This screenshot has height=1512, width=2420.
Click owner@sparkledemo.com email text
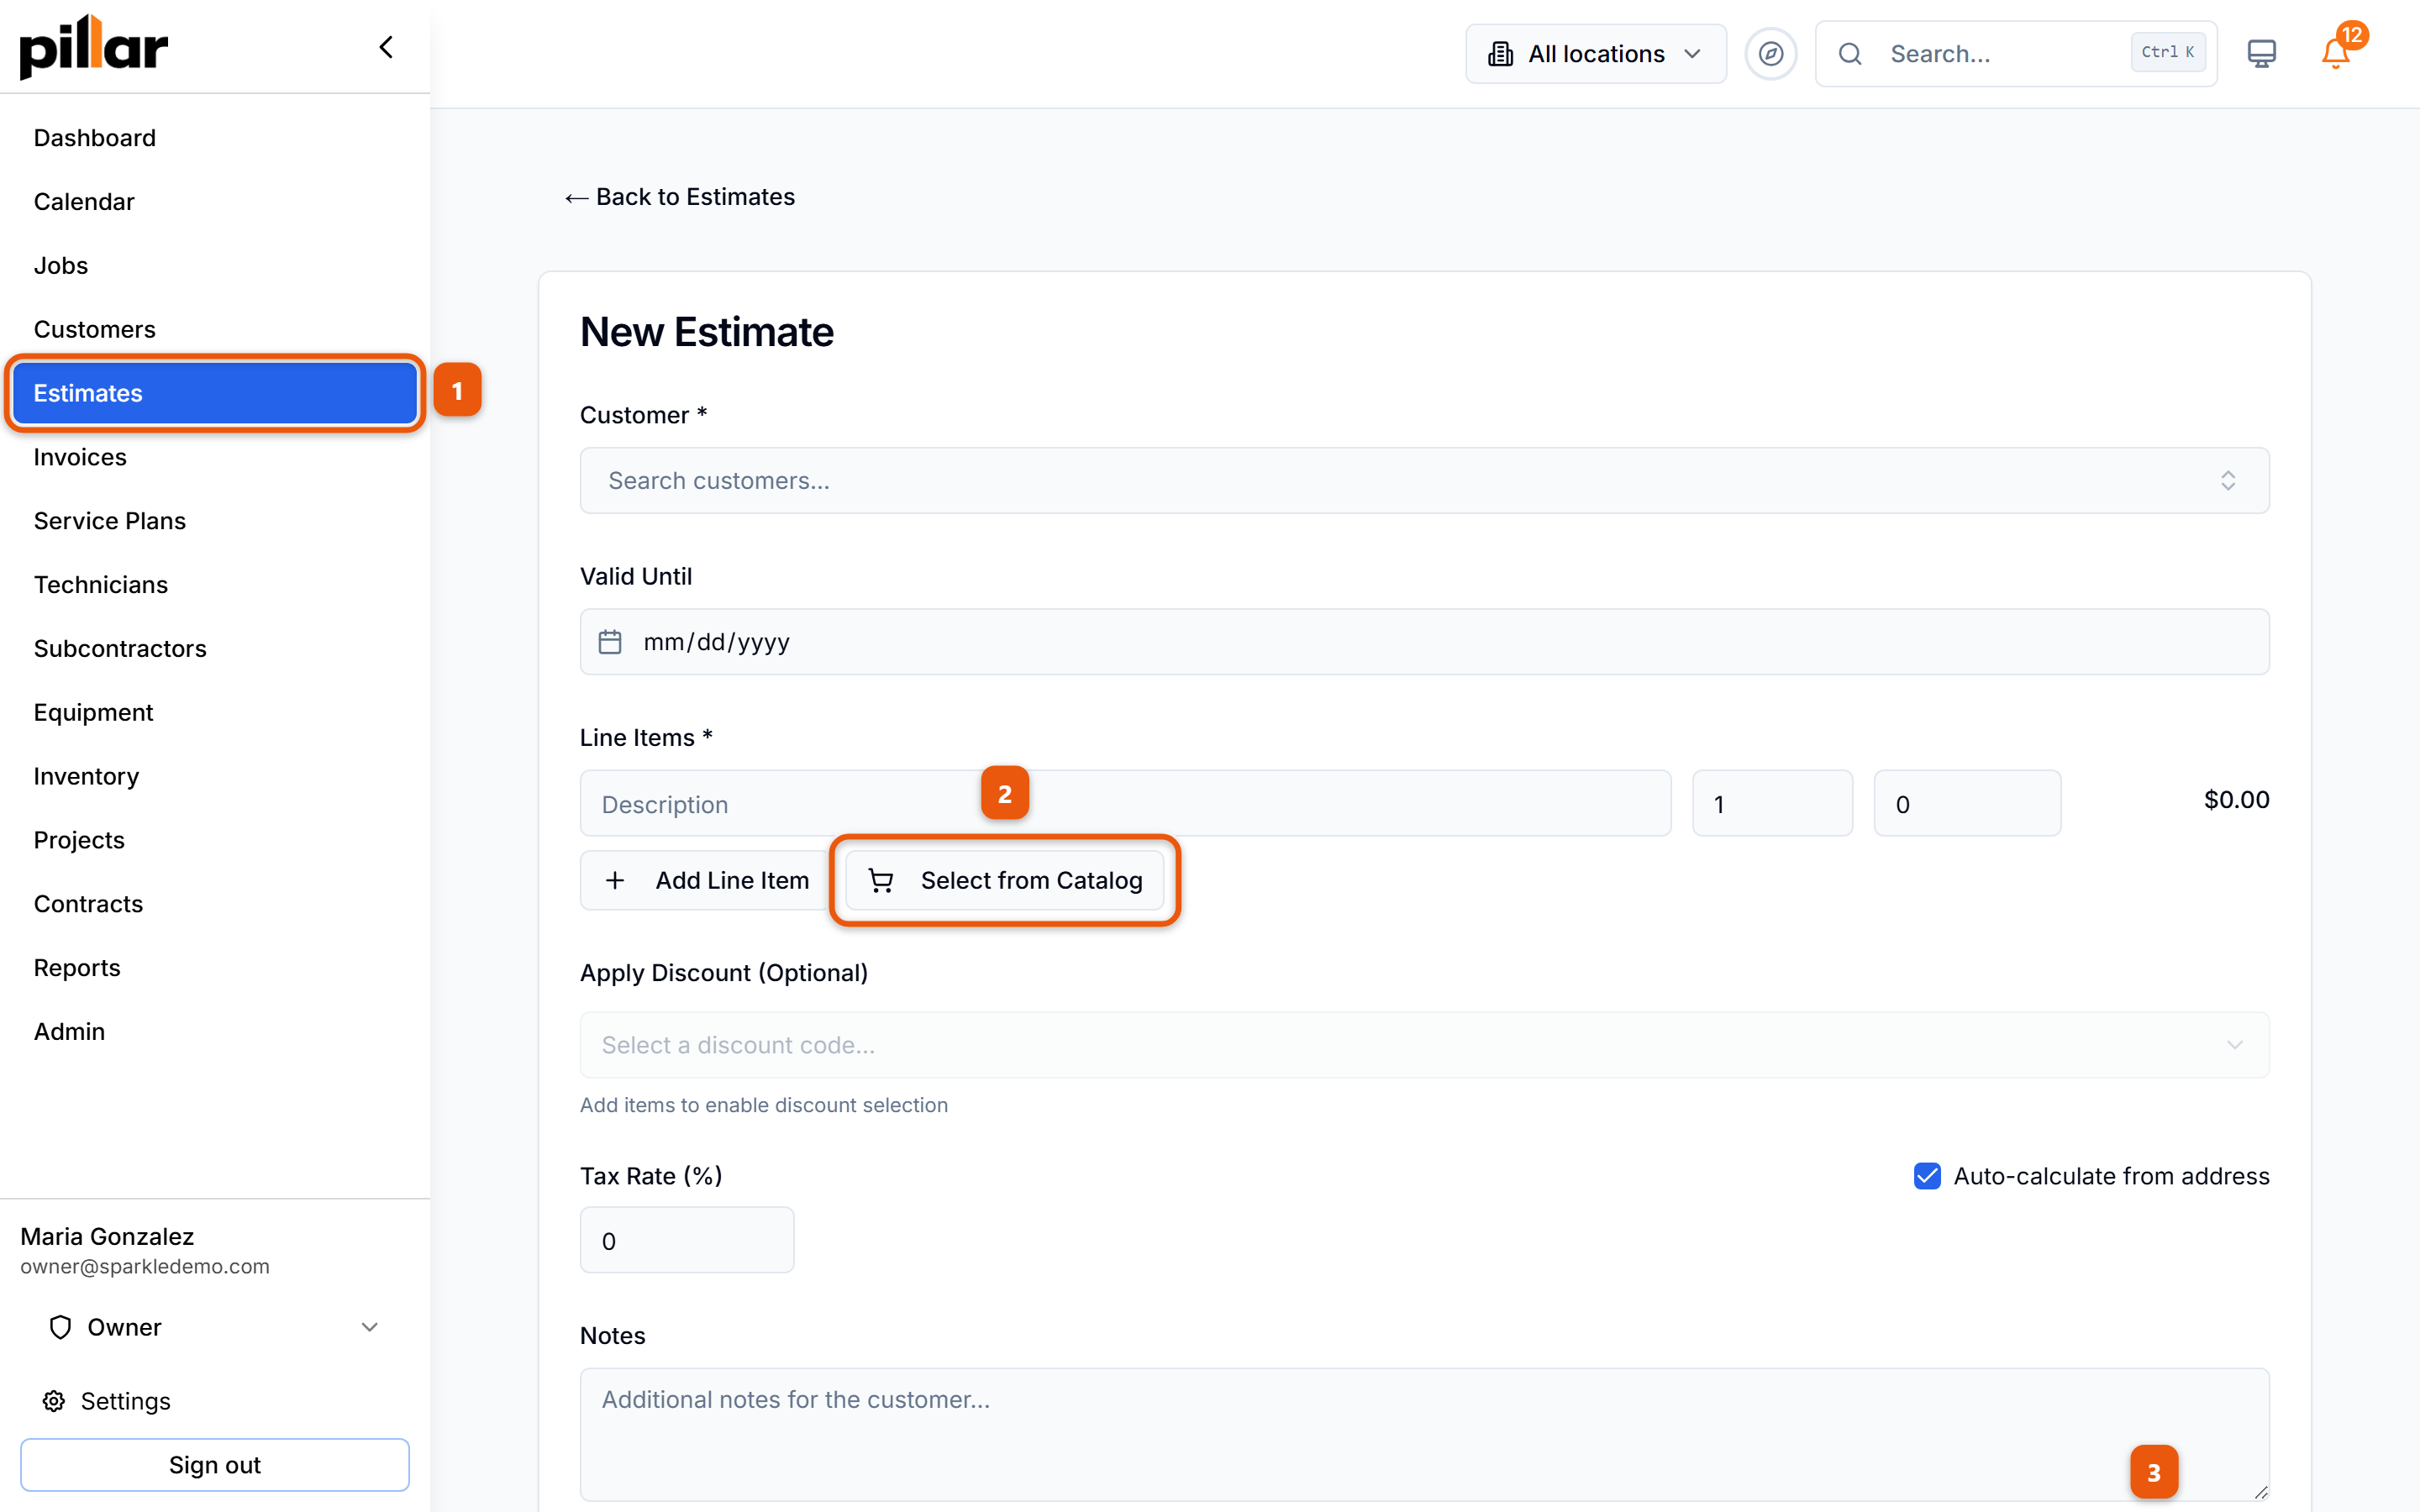coord(145,1267)
